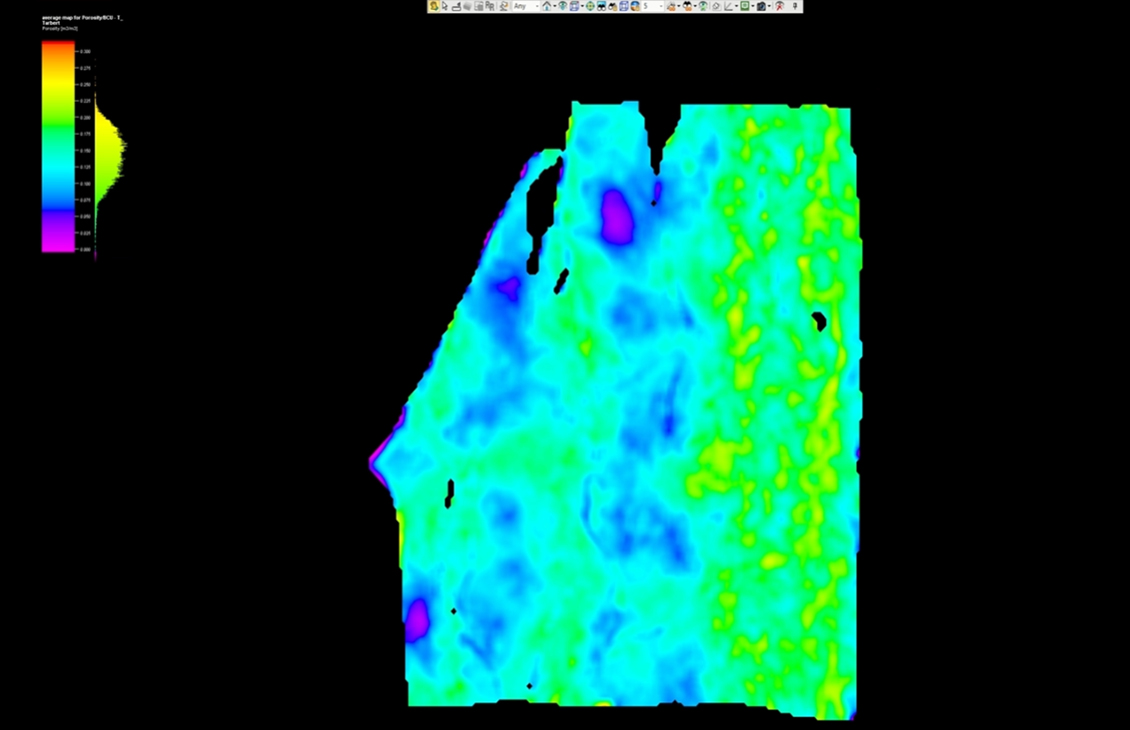1130x730 pixels.
Task: Click the green capture icon near toolbar right
Action: pyautogui.click(x=745, y=6)
